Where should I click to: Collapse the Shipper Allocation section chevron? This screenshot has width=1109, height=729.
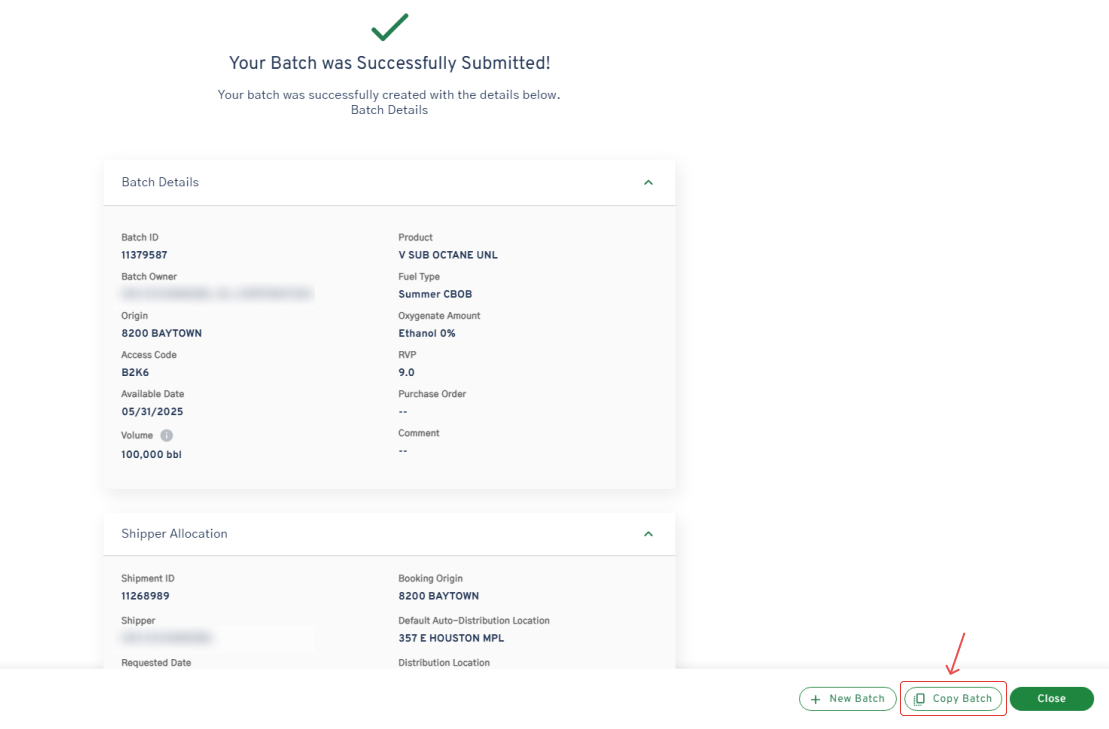click(649, 534)
